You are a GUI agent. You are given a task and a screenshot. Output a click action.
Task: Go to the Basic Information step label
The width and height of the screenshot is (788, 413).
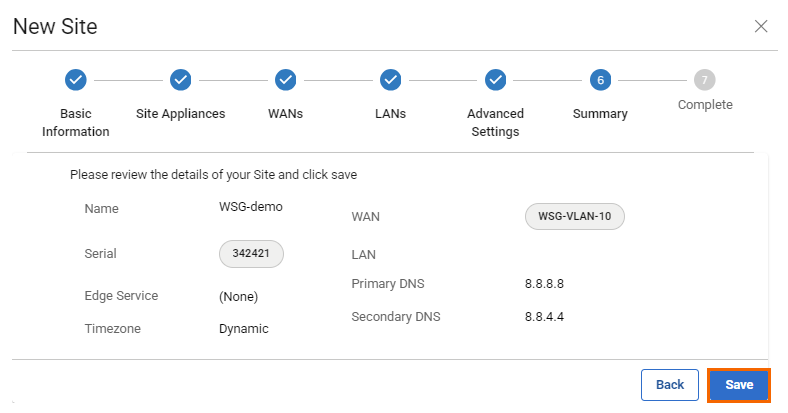75,122
